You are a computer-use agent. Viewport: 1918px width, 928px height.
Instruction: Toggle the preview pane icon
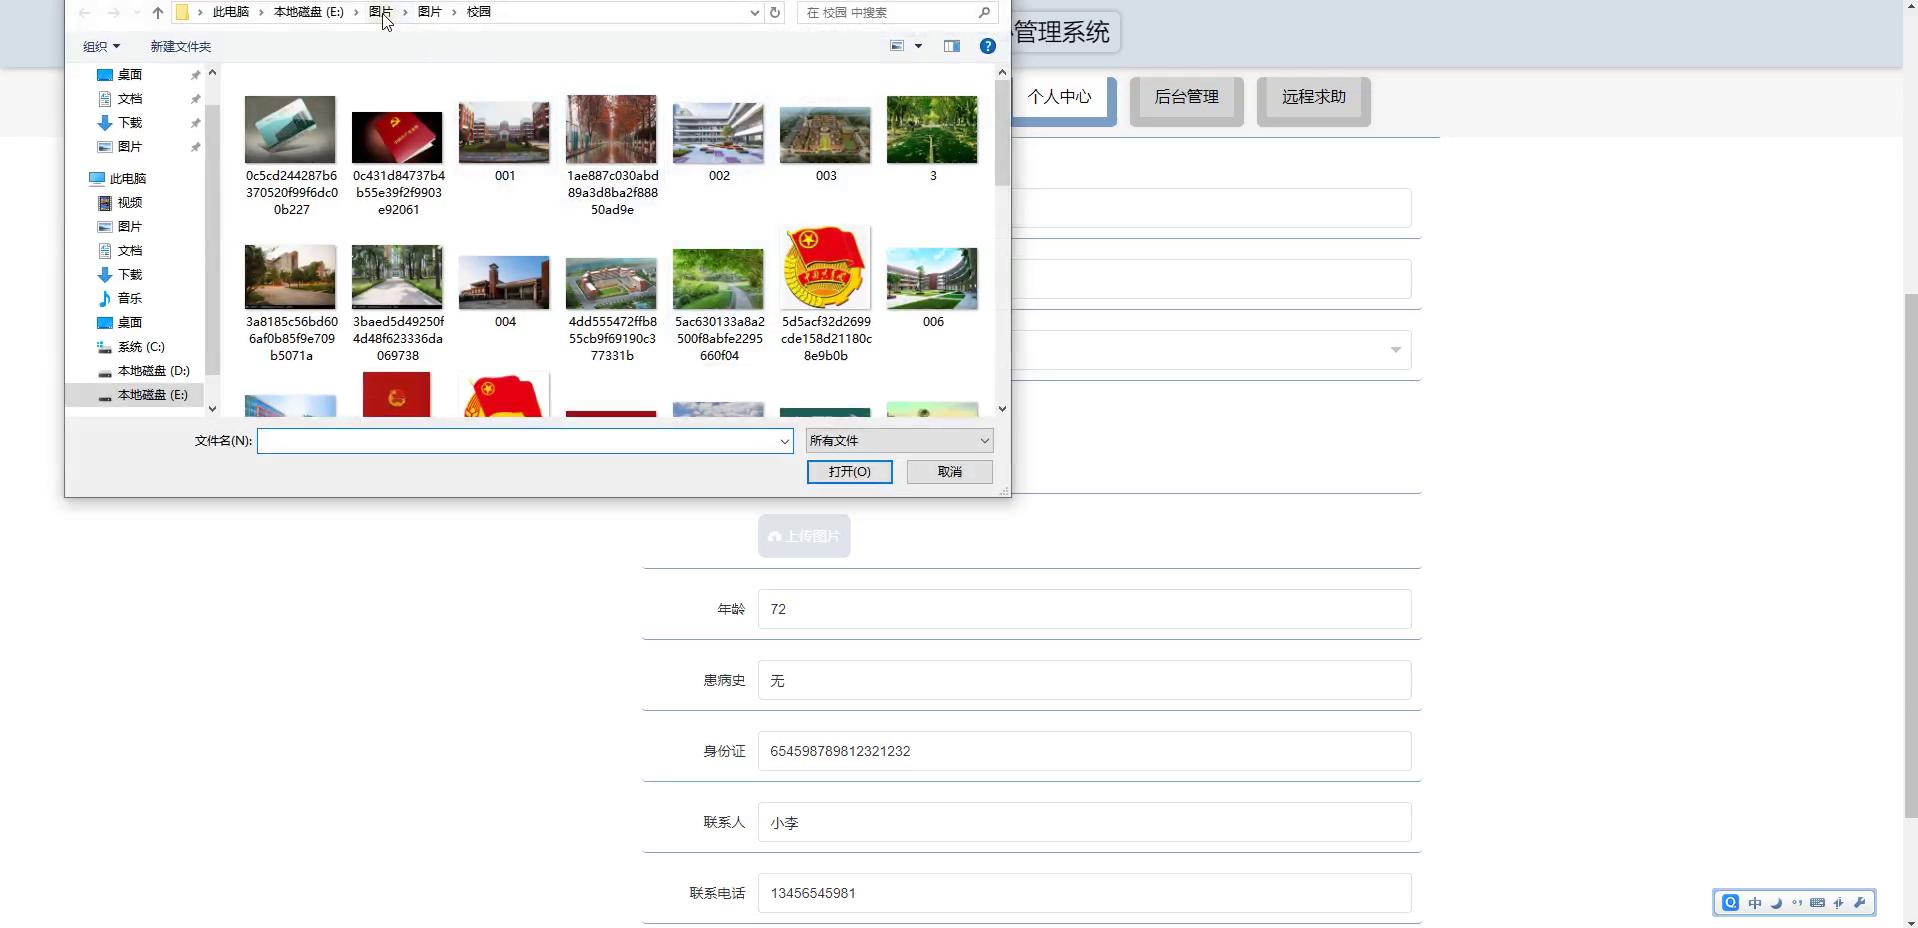952,46
